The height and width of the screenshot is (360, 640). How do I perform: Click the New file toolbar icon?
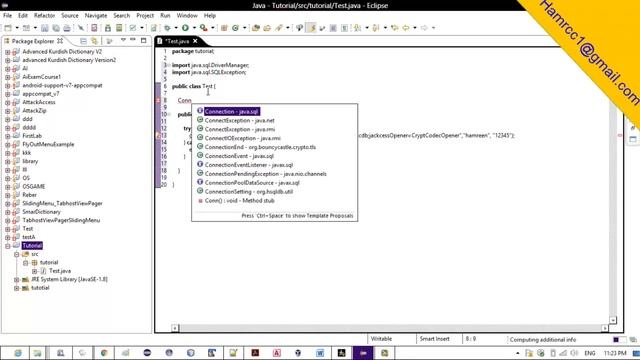pyautogui.click(x=8, y=28)
